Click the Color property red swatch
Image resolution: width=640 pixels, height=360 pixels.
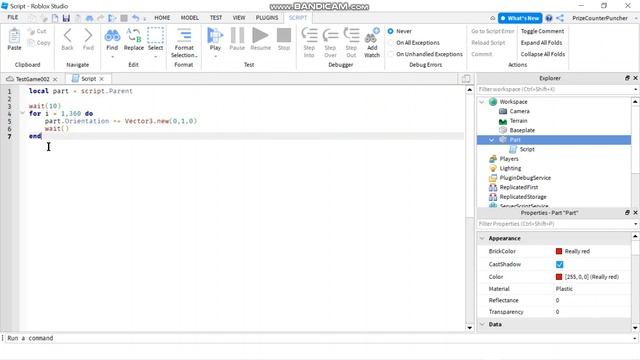[x=559, y=277]
